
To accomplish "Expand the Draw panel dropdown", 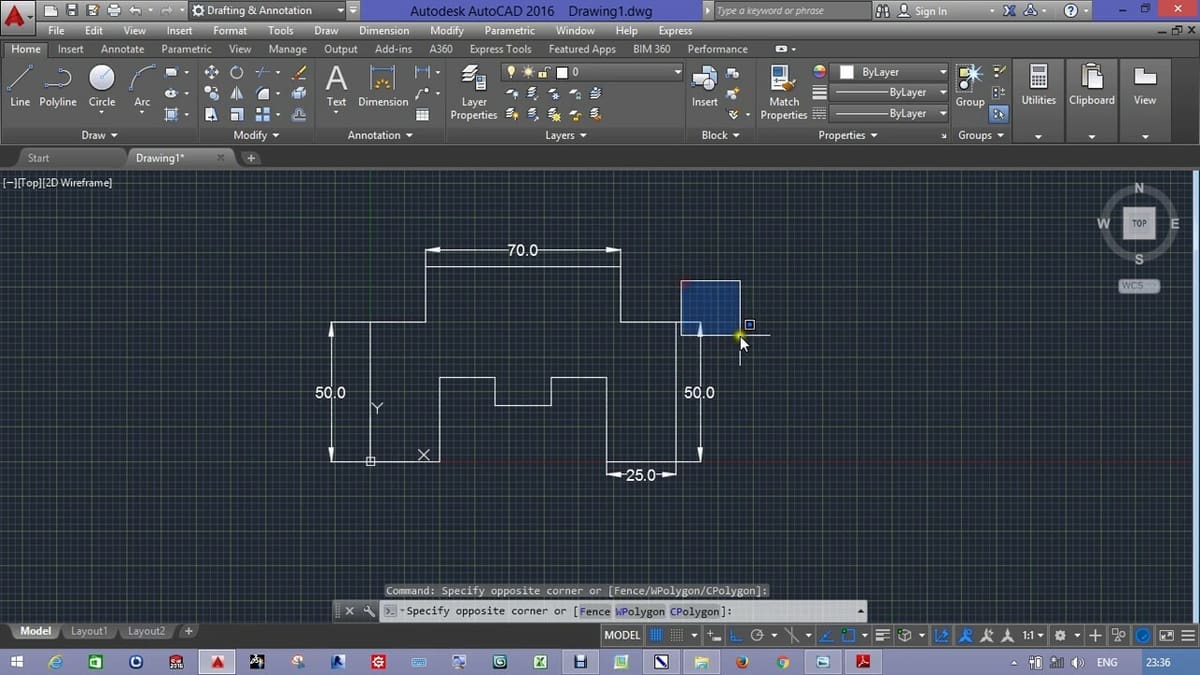I will [99, 135].
